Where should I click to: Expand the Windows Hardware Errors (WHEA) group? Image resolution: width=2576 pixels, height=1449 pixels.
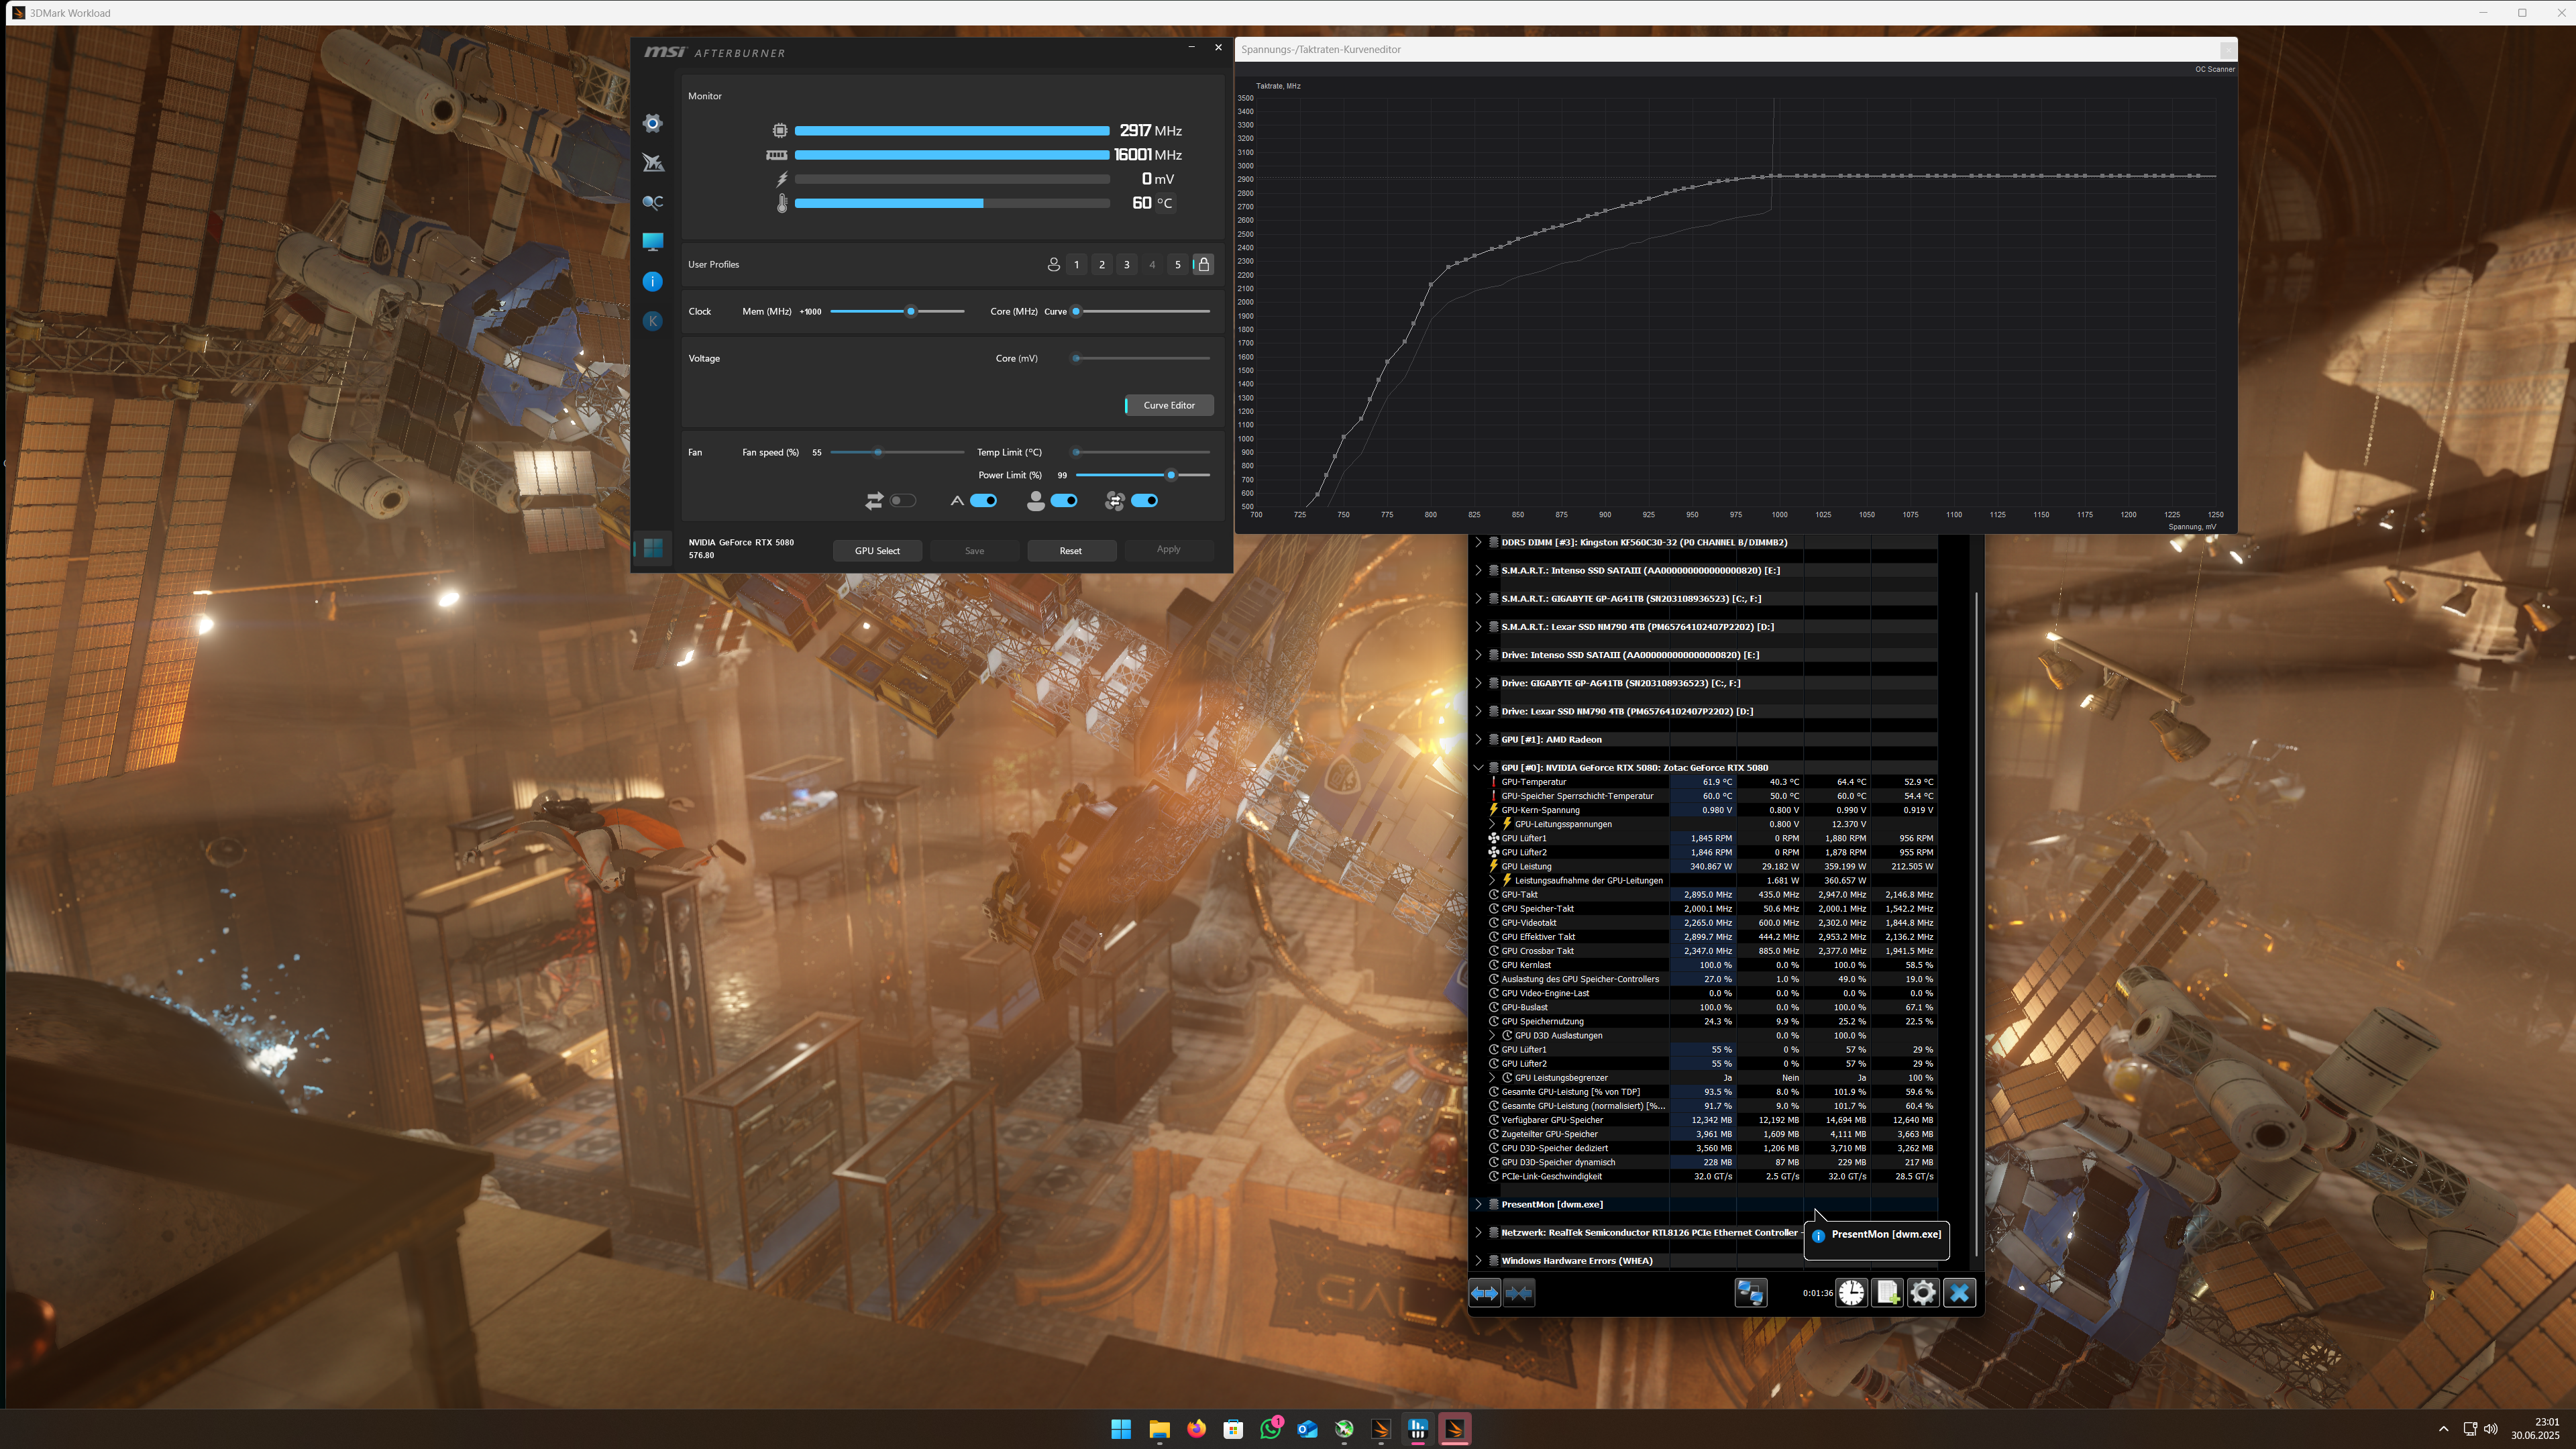(1478, 1261)
